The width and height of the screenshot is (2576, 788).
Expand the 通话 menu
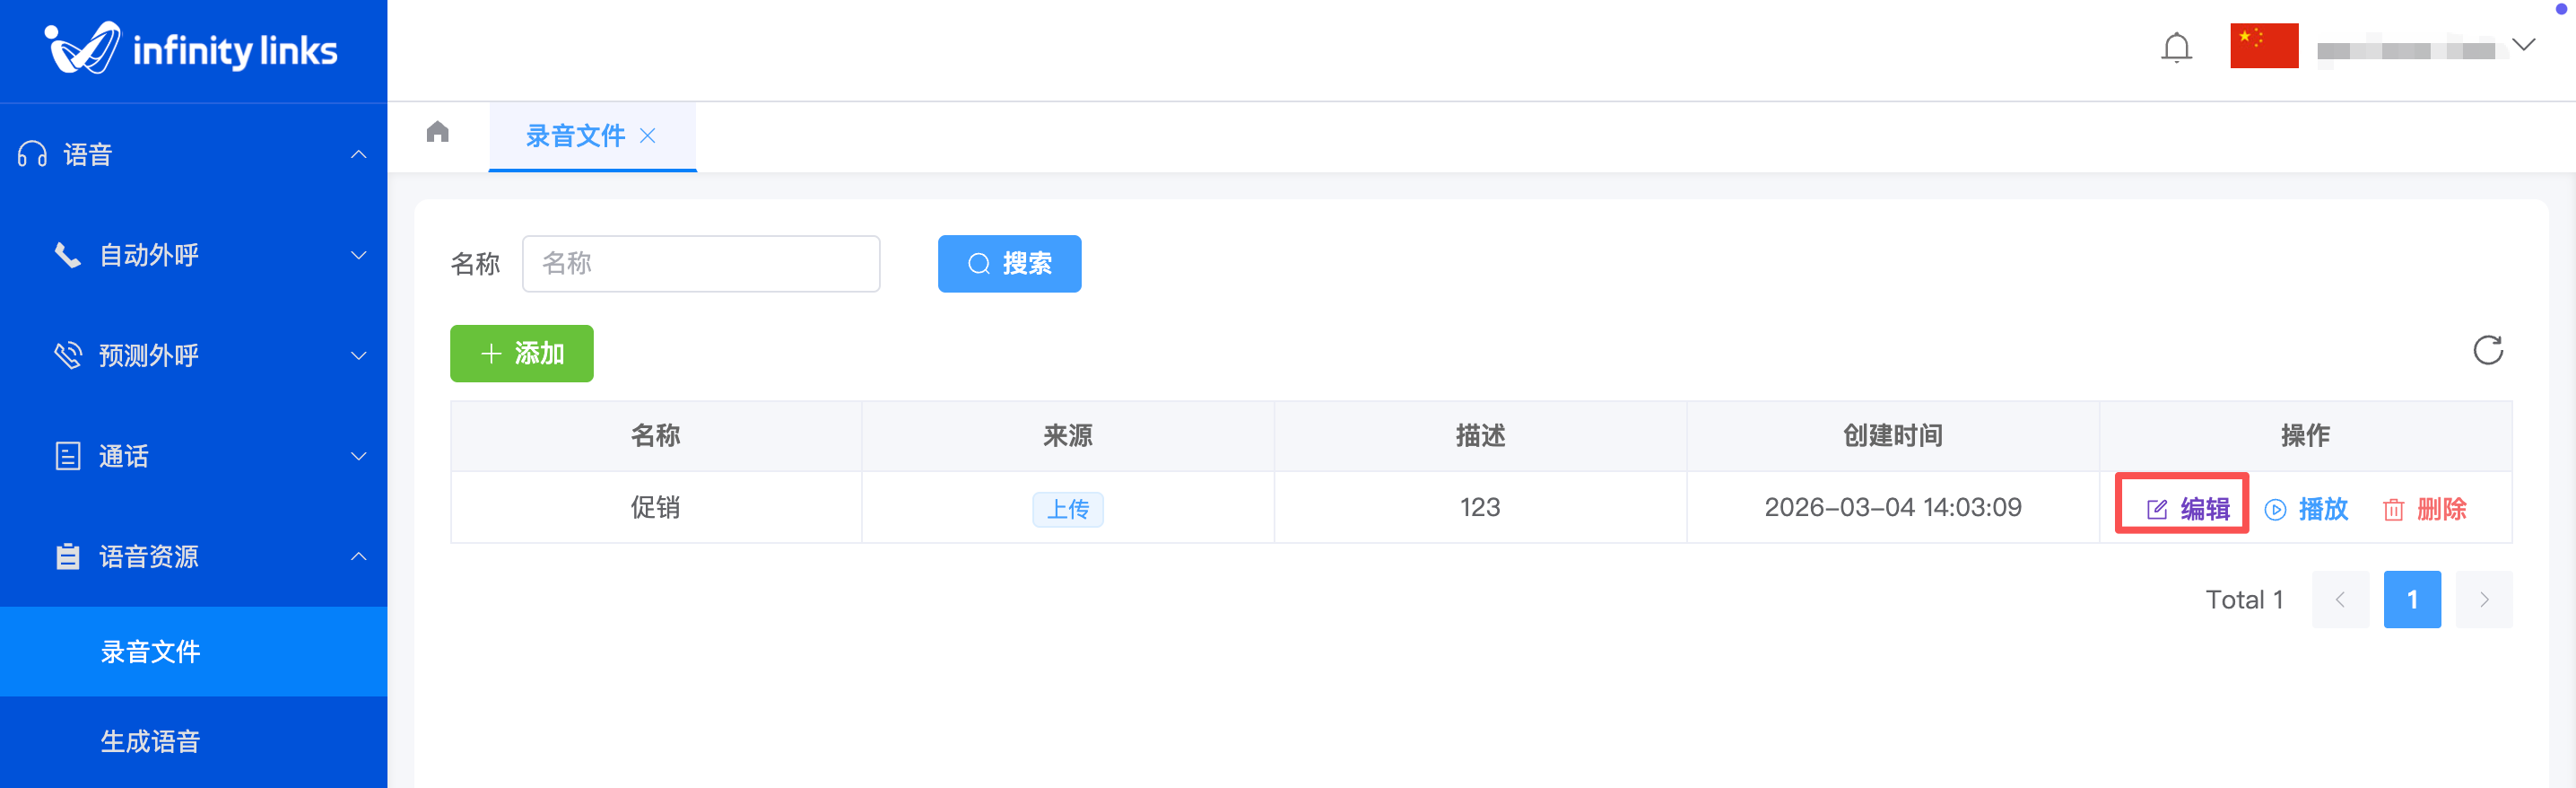click(x=359, y=457)
